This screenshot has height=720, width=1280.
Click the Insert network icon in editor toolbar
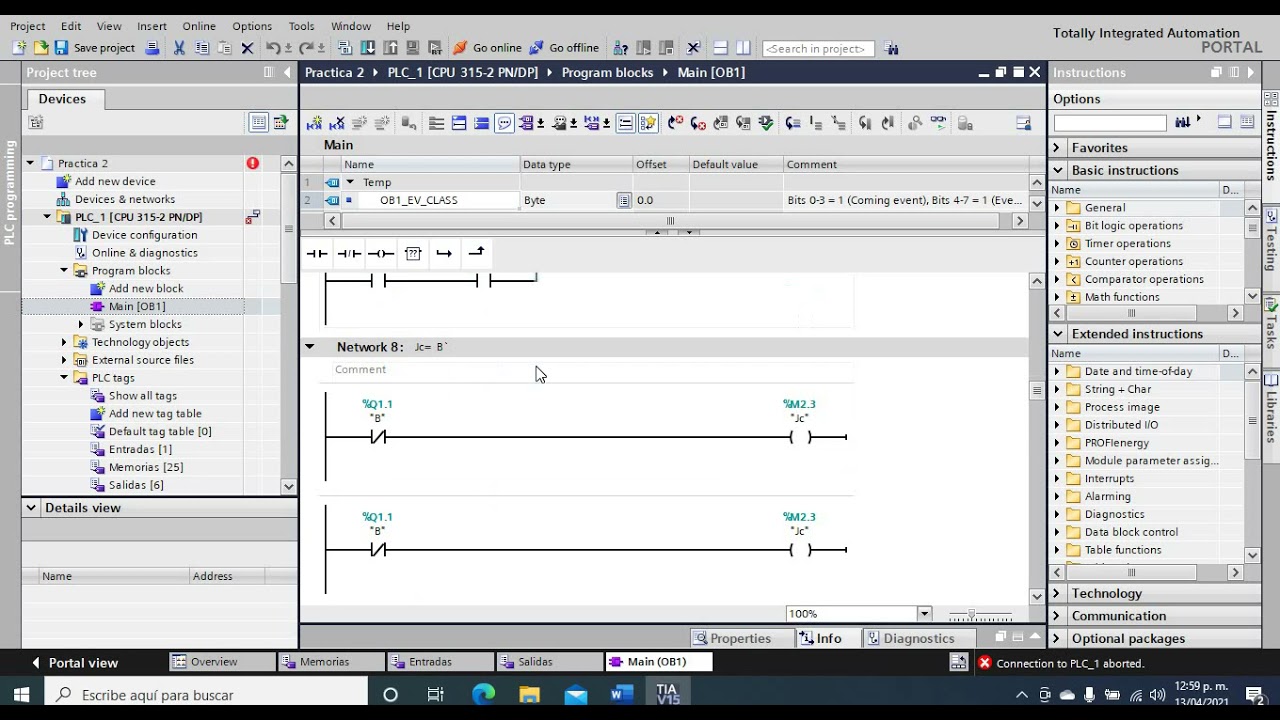coord(314,123)
